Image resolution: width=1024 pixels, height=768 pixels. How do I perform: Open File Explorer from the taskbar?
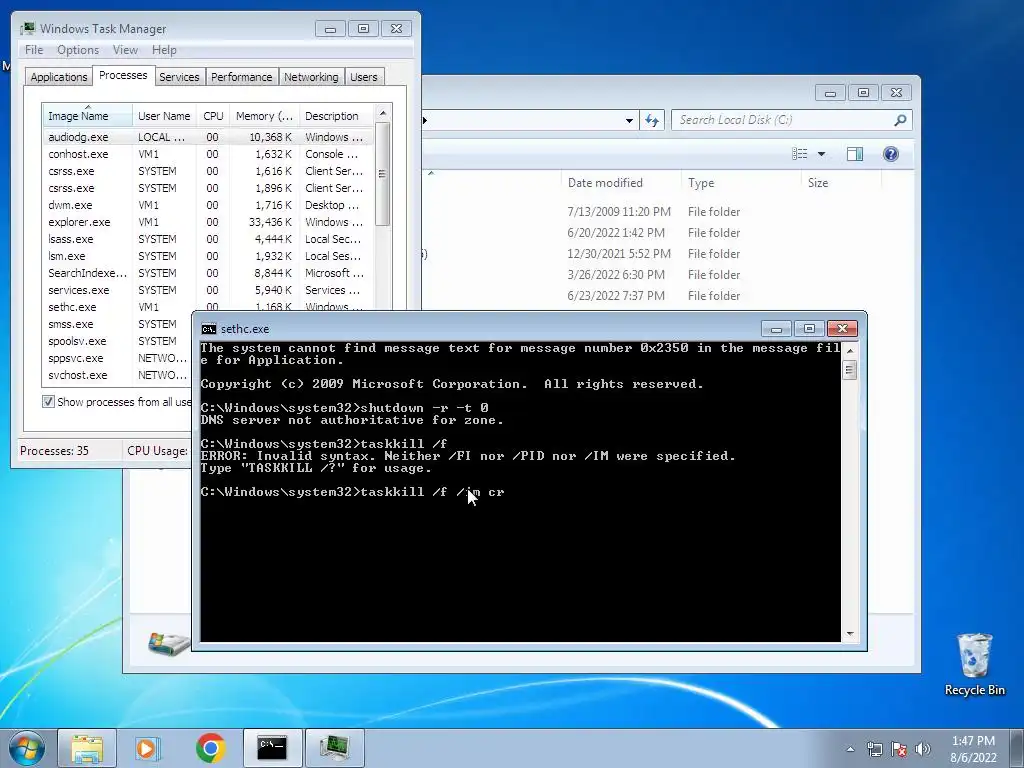(x=87, y=748)
